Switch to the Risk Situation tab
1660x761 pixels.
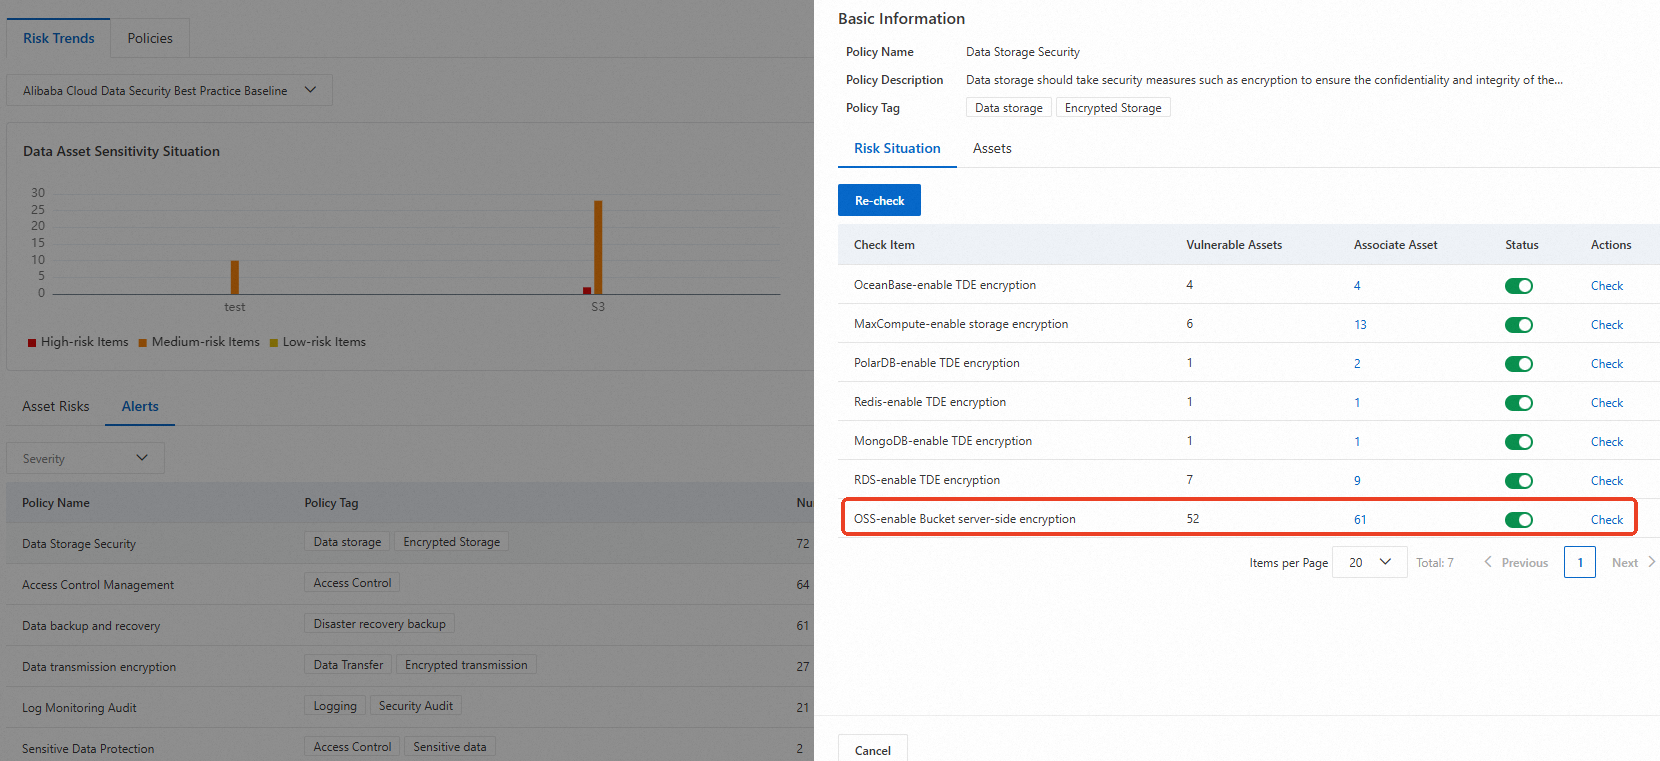pos(897,148)
